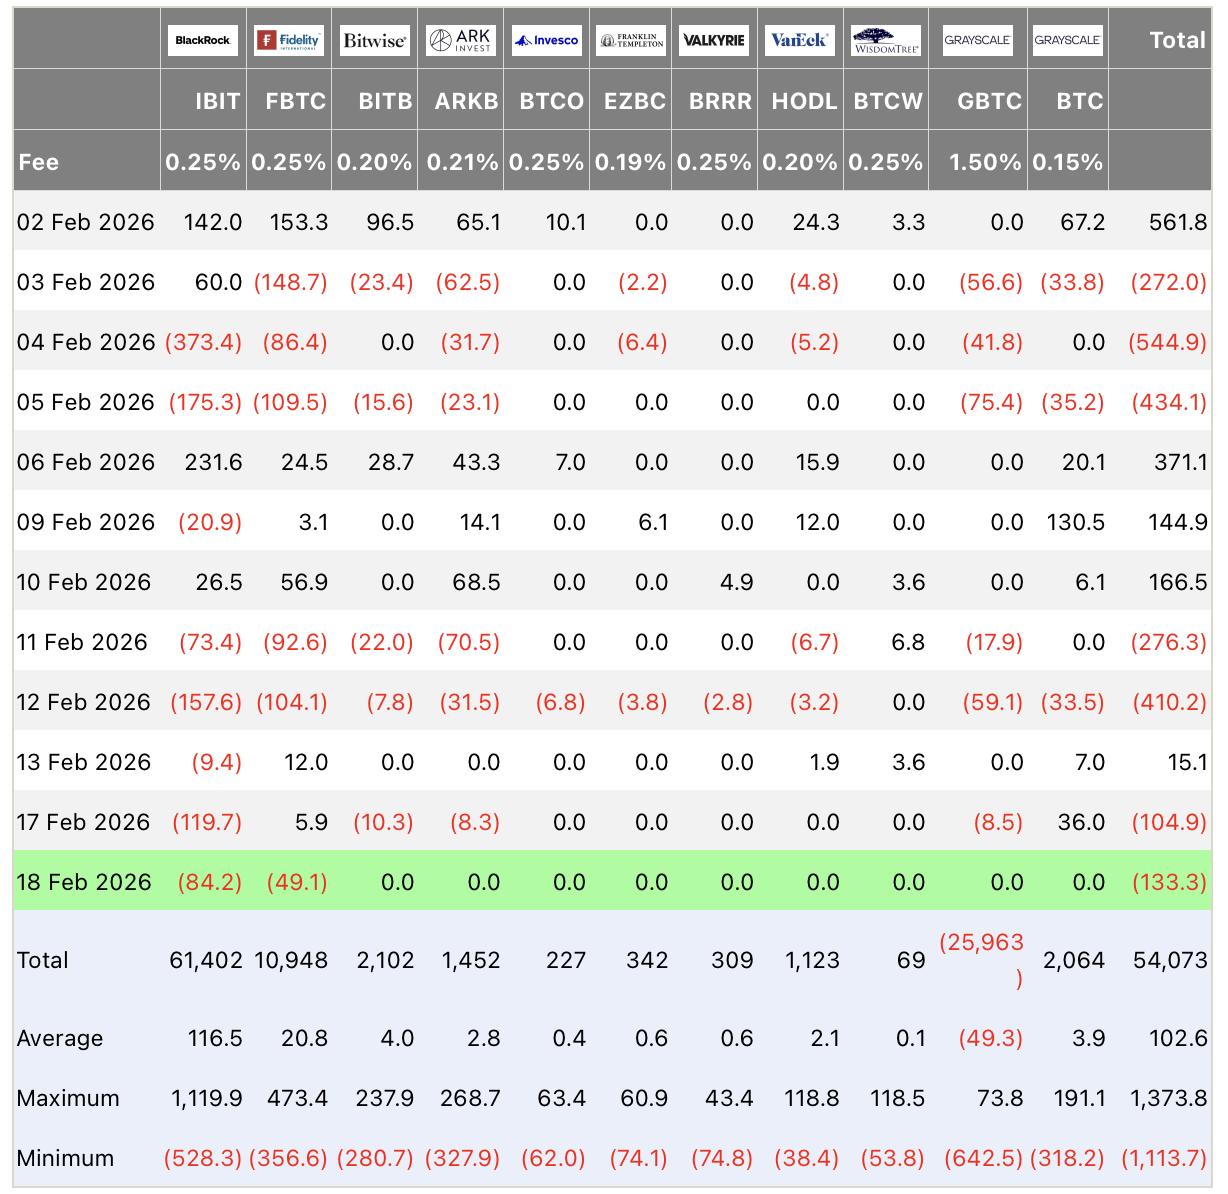The image size is (1228, 1194).
Task: Click the Grayscale logo above GBTC
Action: pyautogui.click(x=978, y=40)
